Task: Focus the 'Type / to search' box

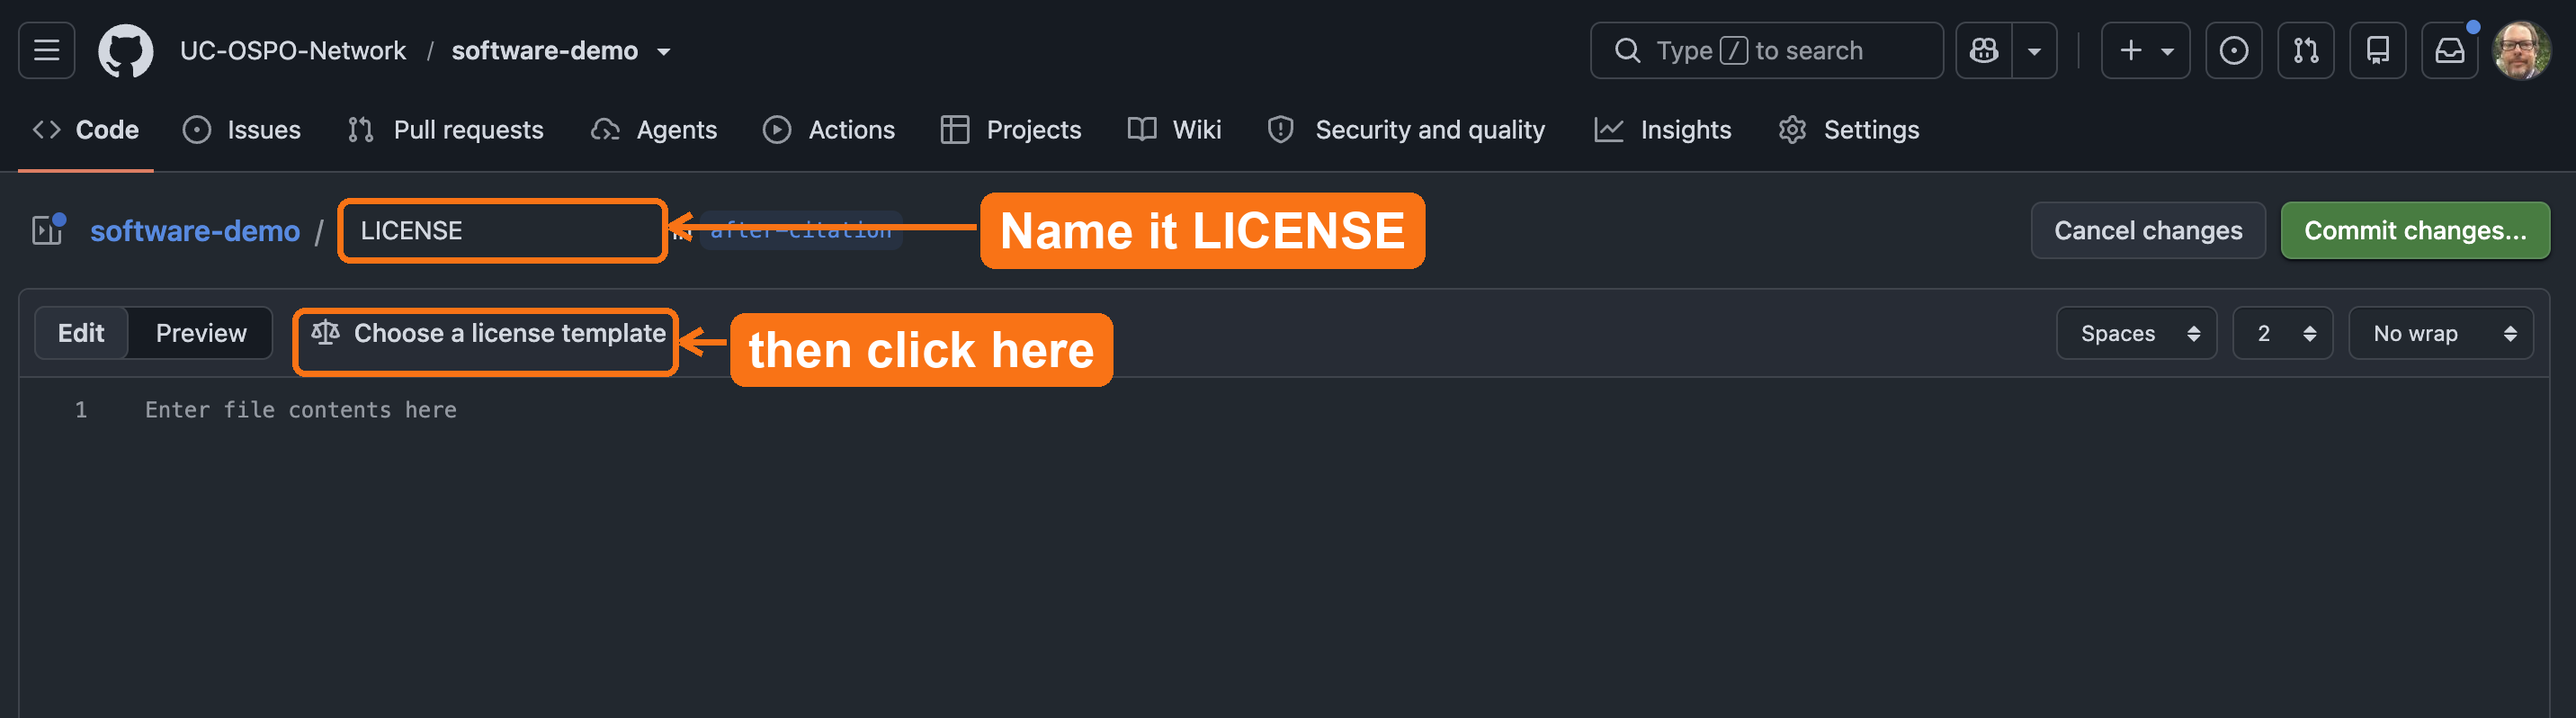Action: (1766, 50)
